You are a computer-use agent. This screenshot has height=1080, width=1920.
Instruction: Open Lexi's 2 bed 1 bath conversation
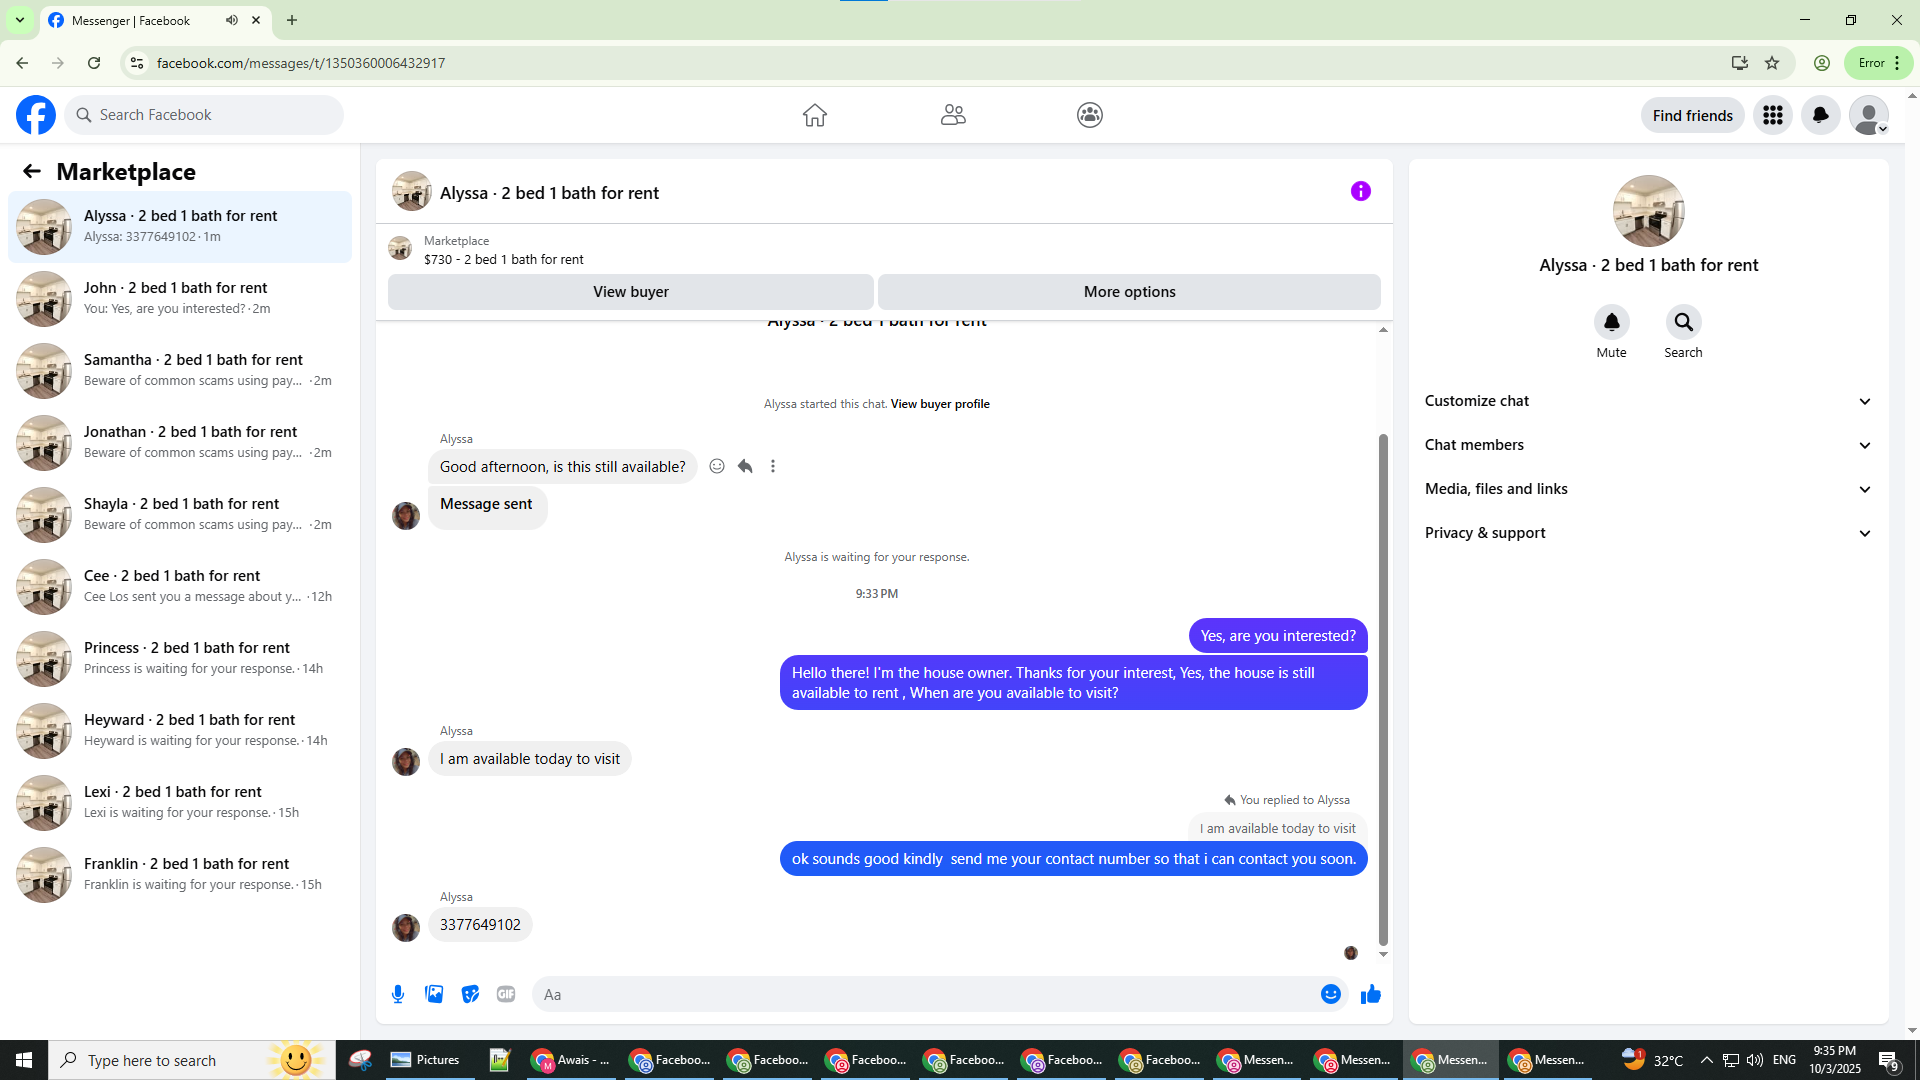pyautogui.click(x=180, y=803)
